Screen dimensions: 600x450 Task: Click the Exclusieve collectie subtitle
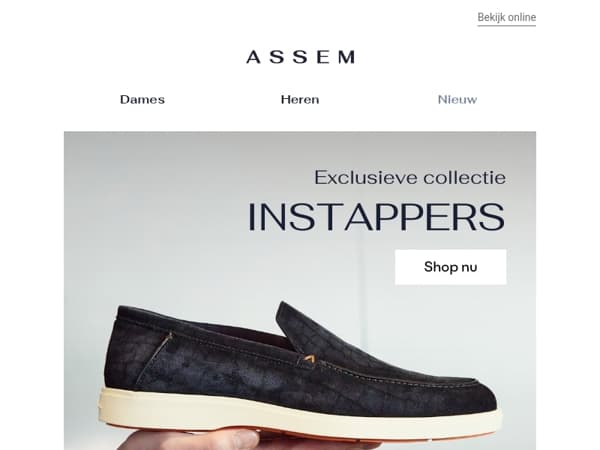tap(410, 178)
